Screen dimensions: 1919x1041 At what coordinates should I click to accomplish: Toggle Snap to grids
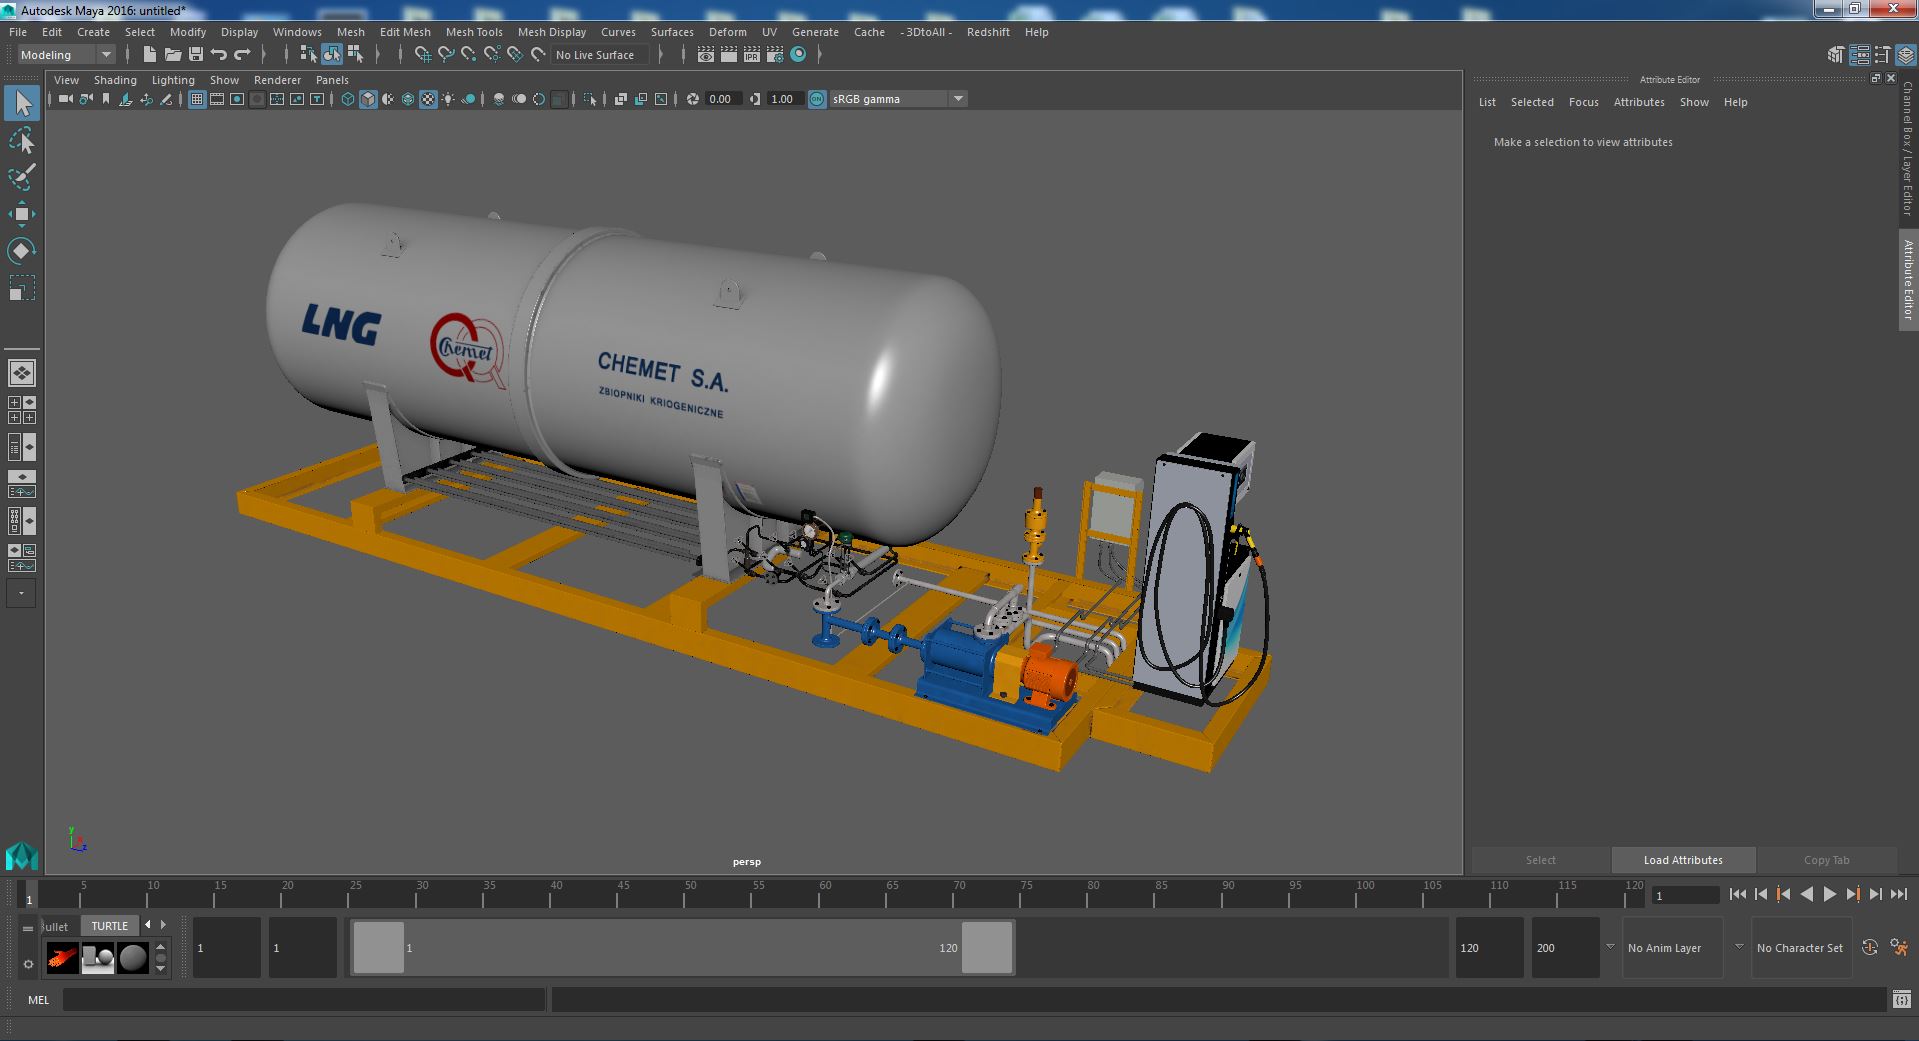pyautogui.click(x=423, y=55)
